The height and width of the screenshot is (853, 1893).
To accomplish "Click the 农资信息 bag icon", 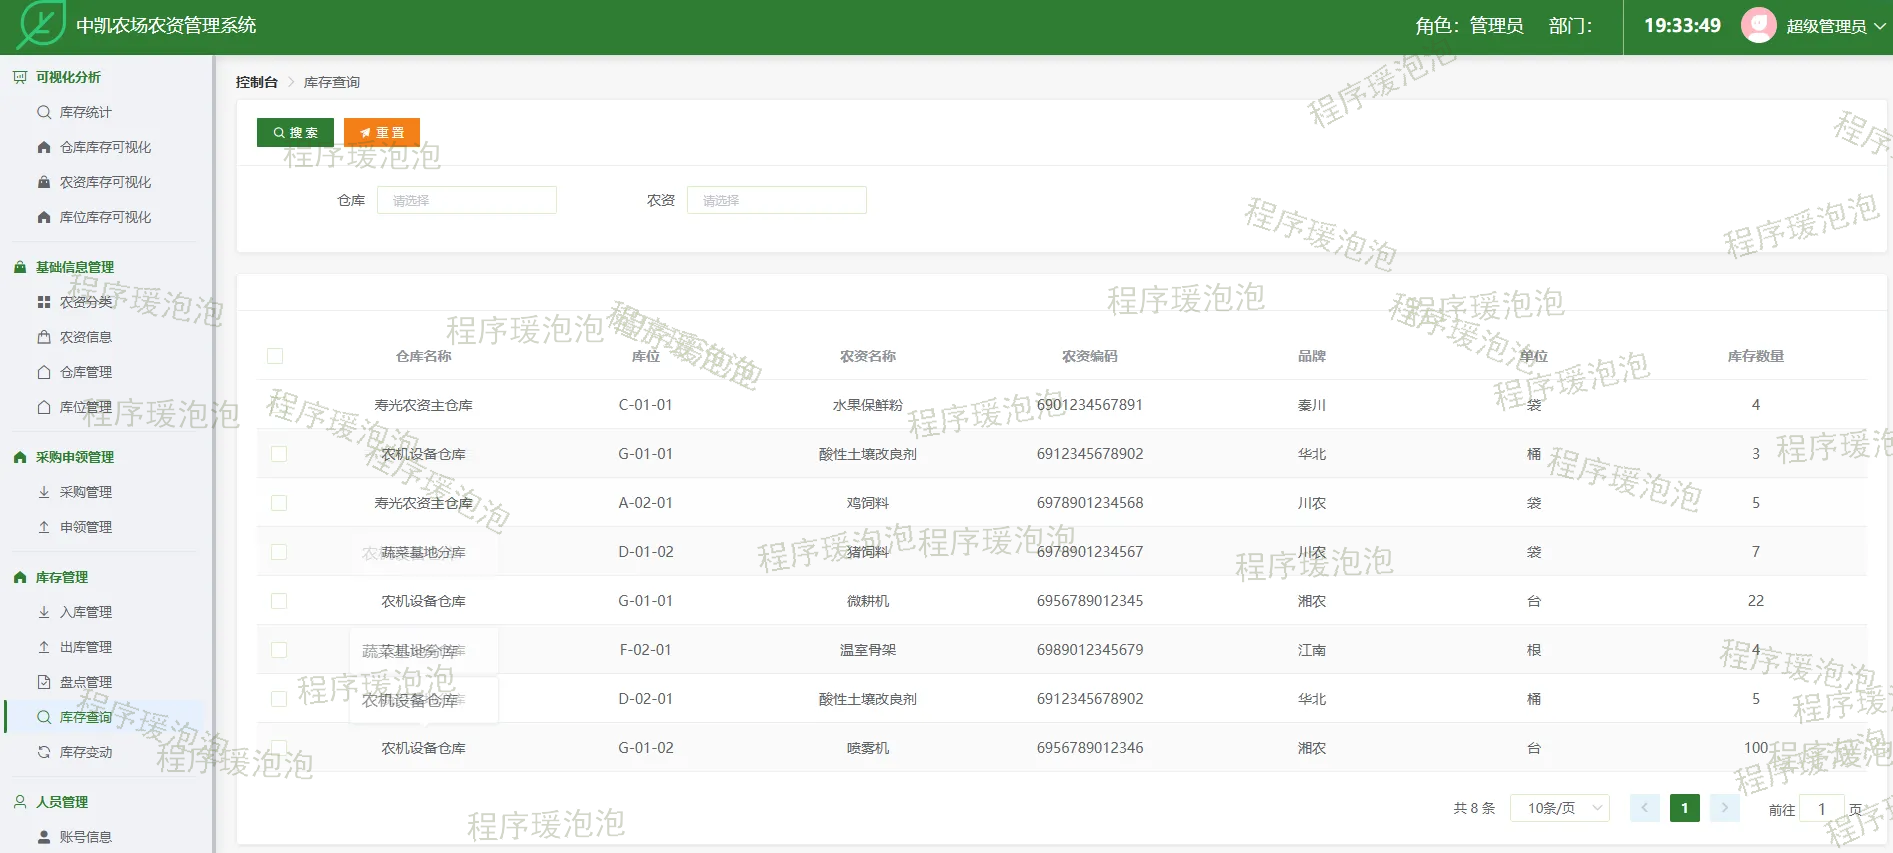I will 44,337.
